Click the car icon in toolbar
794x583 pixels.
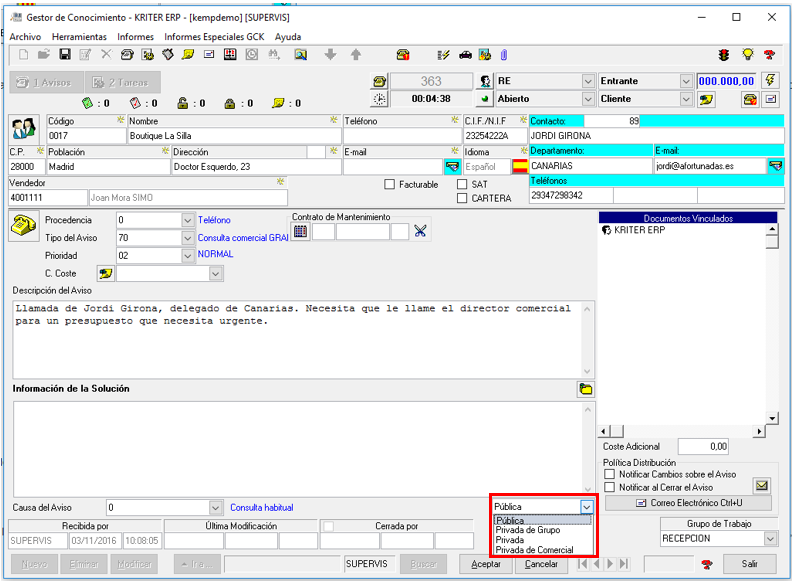pyautogui.click(x=465, y=55)
